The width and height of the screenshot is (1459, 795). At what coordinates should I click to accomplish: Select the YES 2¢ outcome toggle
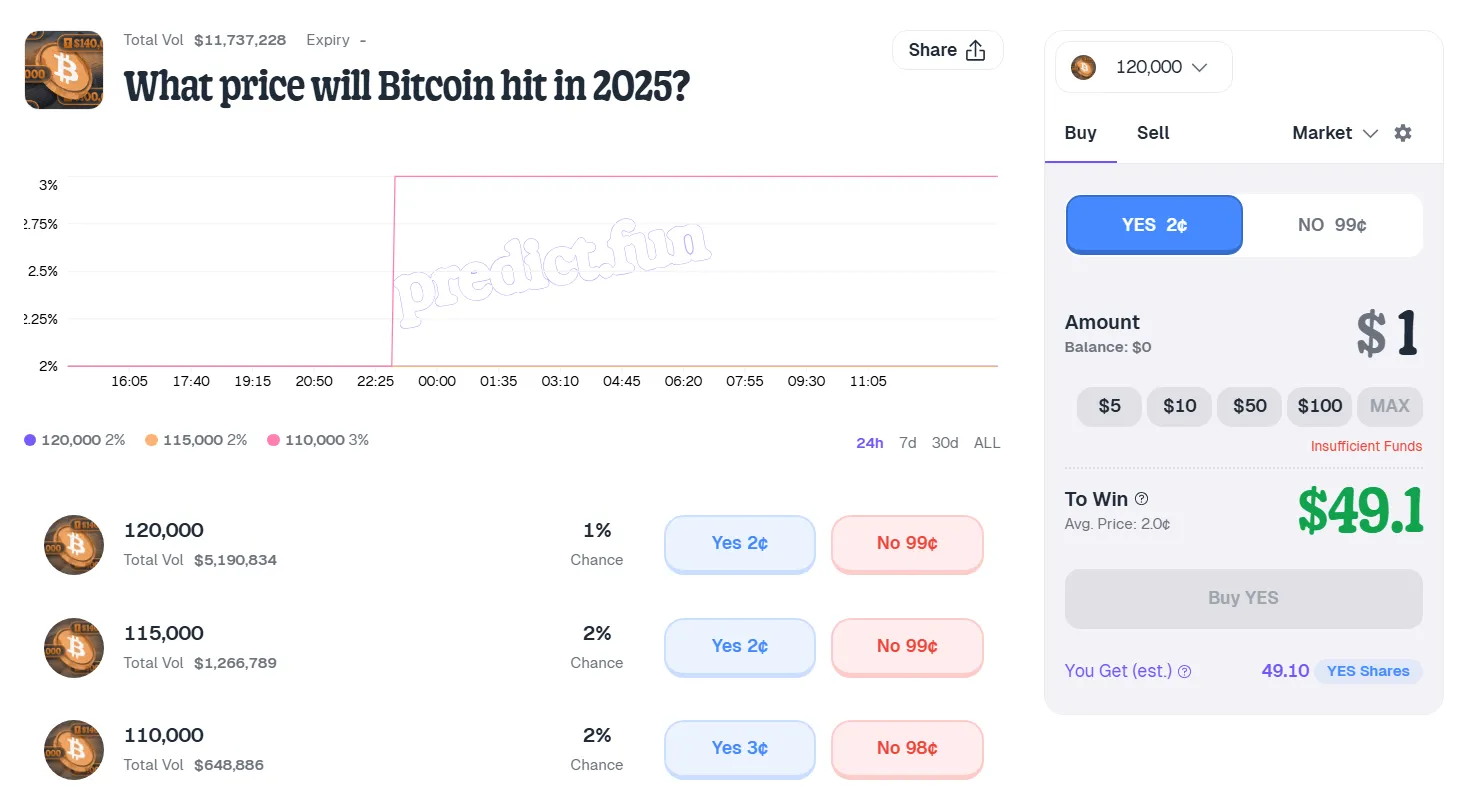click(x=1154, y=225)
